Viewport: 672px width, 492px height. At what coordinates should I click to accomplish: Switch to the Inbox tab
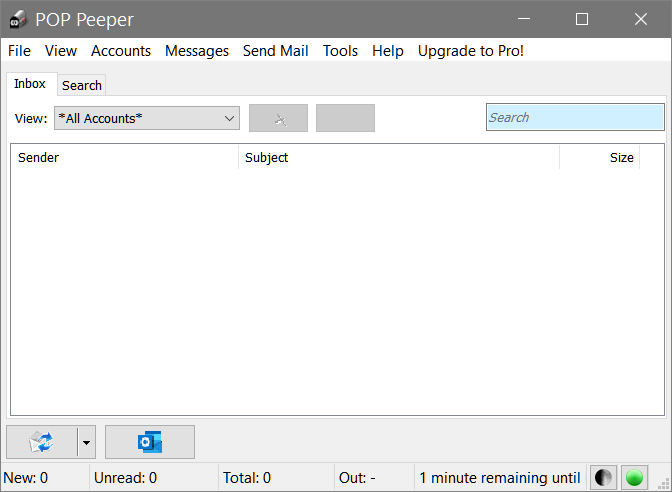click(30, 84)
